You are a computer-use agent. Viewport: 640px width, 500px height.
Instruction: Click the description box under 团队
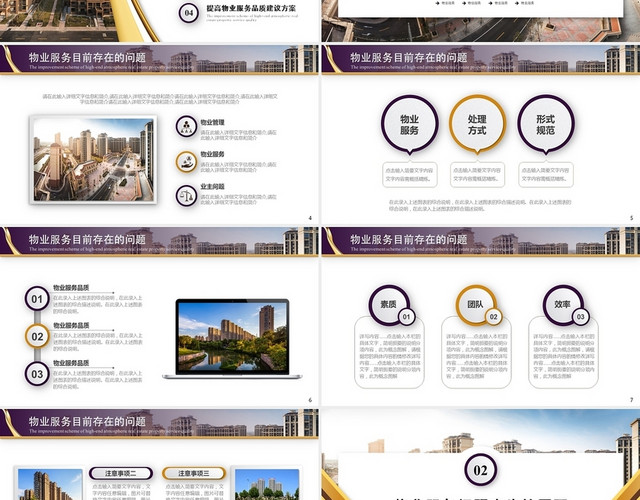pos(476,353)
